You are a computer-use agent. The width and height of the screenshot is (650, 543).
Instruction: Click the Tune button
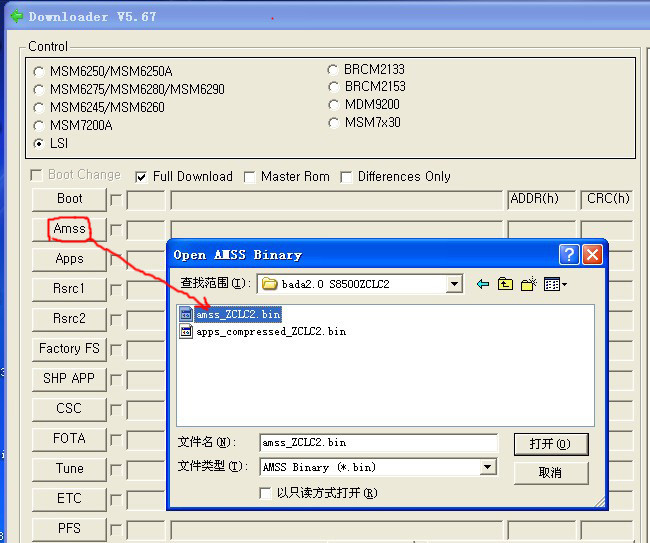click(x=69, y=469)
